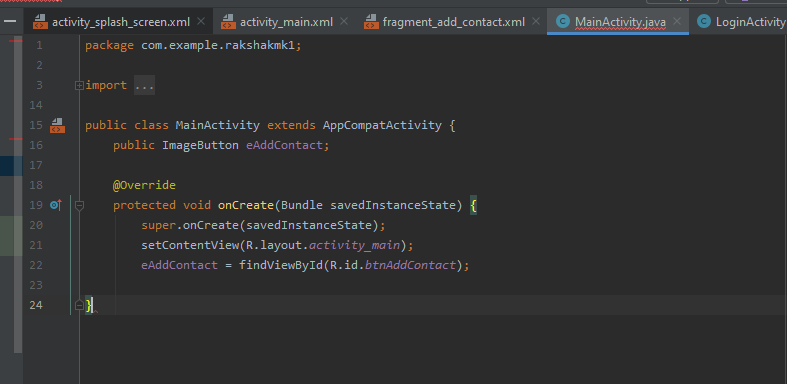The image size is (787, 384).
Task: Close fragment_add_contact.xml tab
Action: point(536,22)
